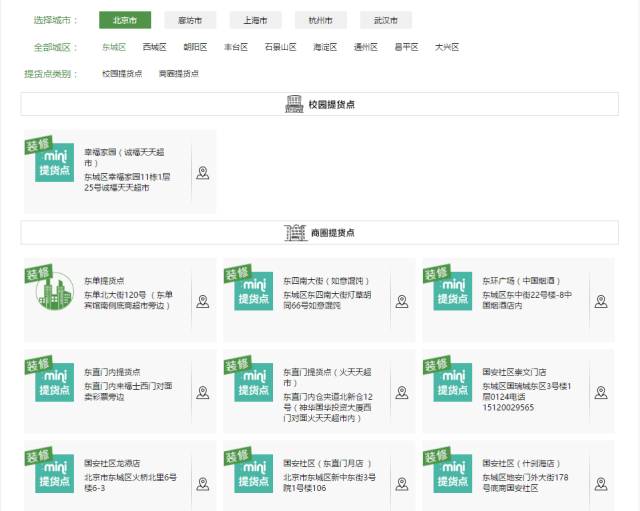Click map pin on 国安社区龙潭店 card
Screen dimensions: 640x511
pos(202,482)
